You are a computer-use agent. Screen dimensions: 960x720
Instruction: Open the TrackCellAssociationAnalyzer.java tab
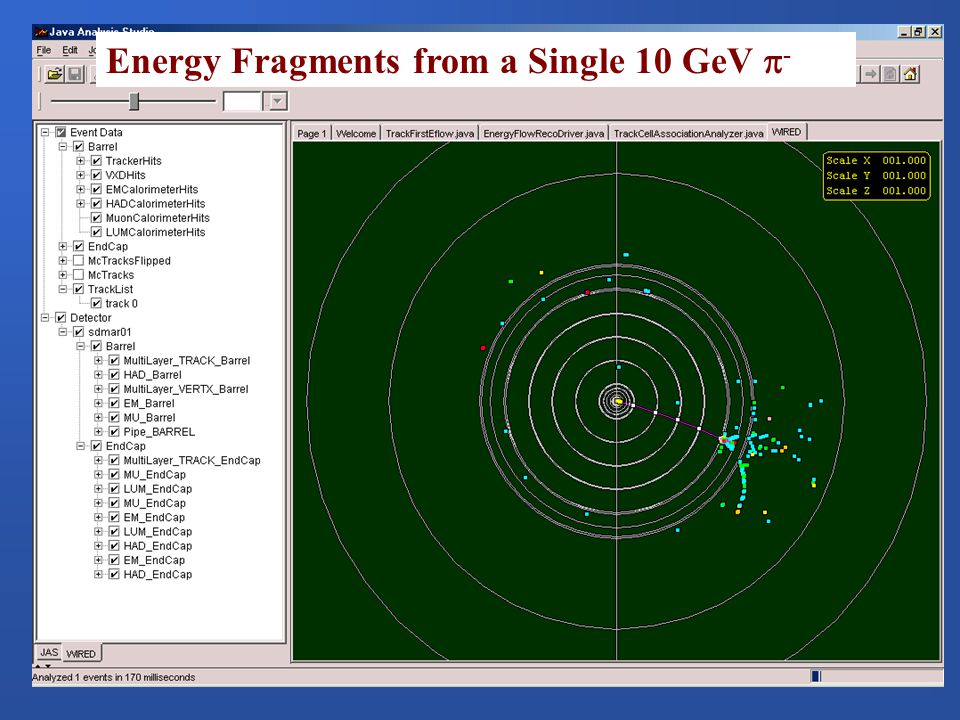coord(688,133)
